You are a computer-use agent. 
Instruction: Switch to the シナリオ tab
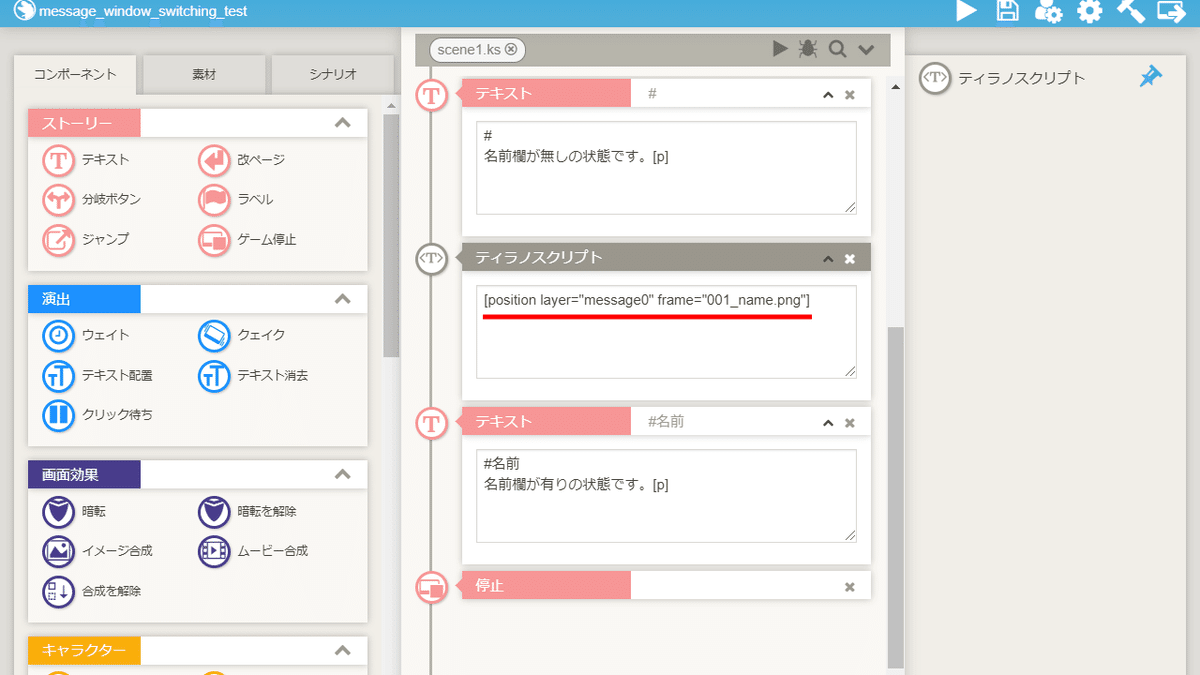pyautogui.click(x=333, y=75)
